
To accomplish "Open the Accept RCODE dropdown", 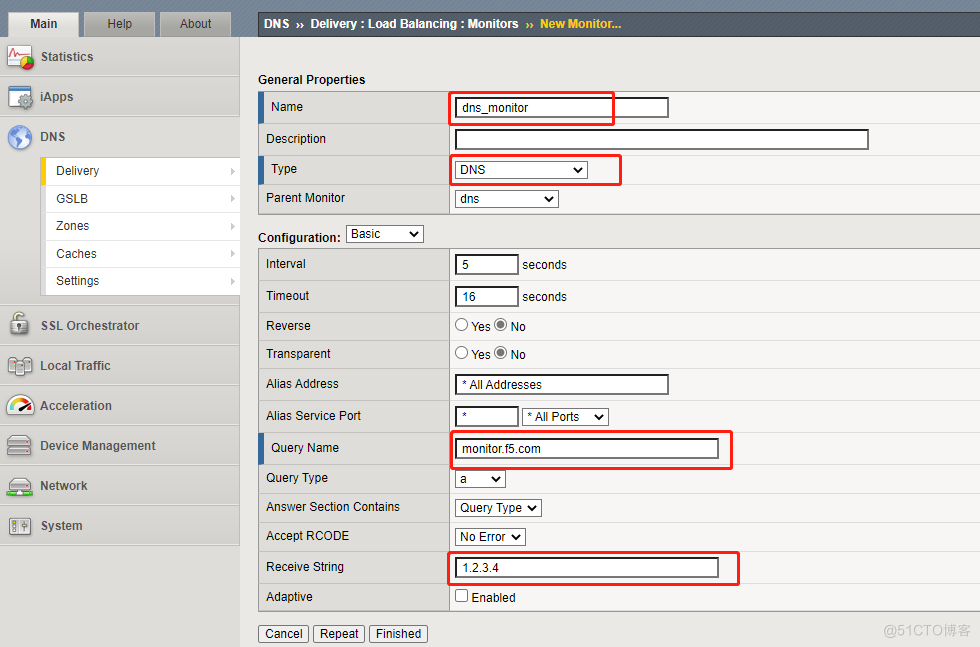I will coord(490,537).
